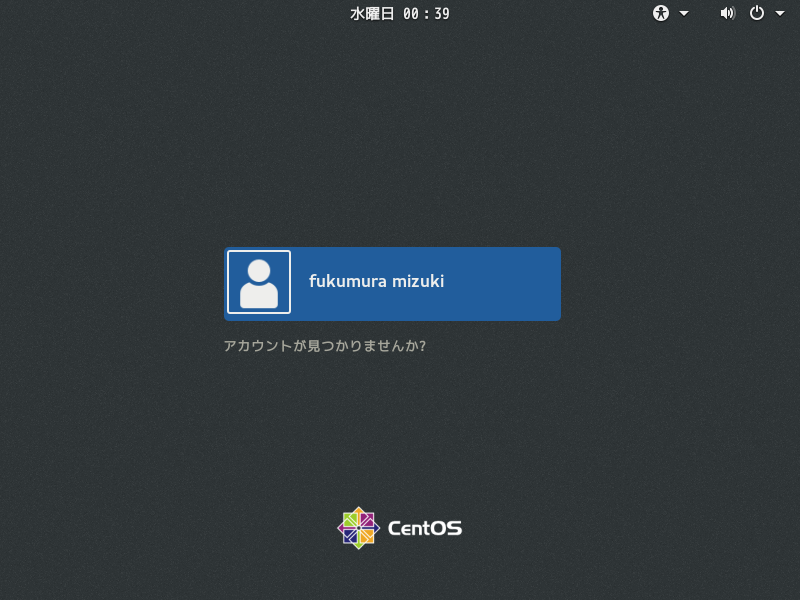Click the fukumura mizuki avatar picture
The height and width of the screenshot is (600, 800).
[x=259, y=282]
